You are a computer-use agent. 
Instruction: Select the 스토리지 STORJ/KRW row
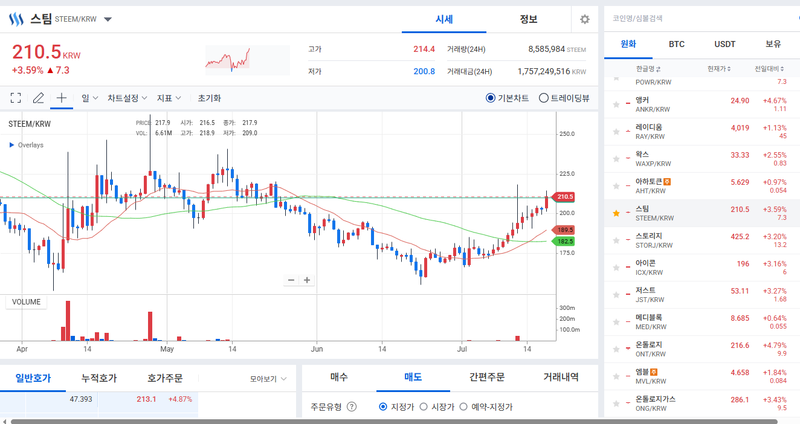(702, 240)
